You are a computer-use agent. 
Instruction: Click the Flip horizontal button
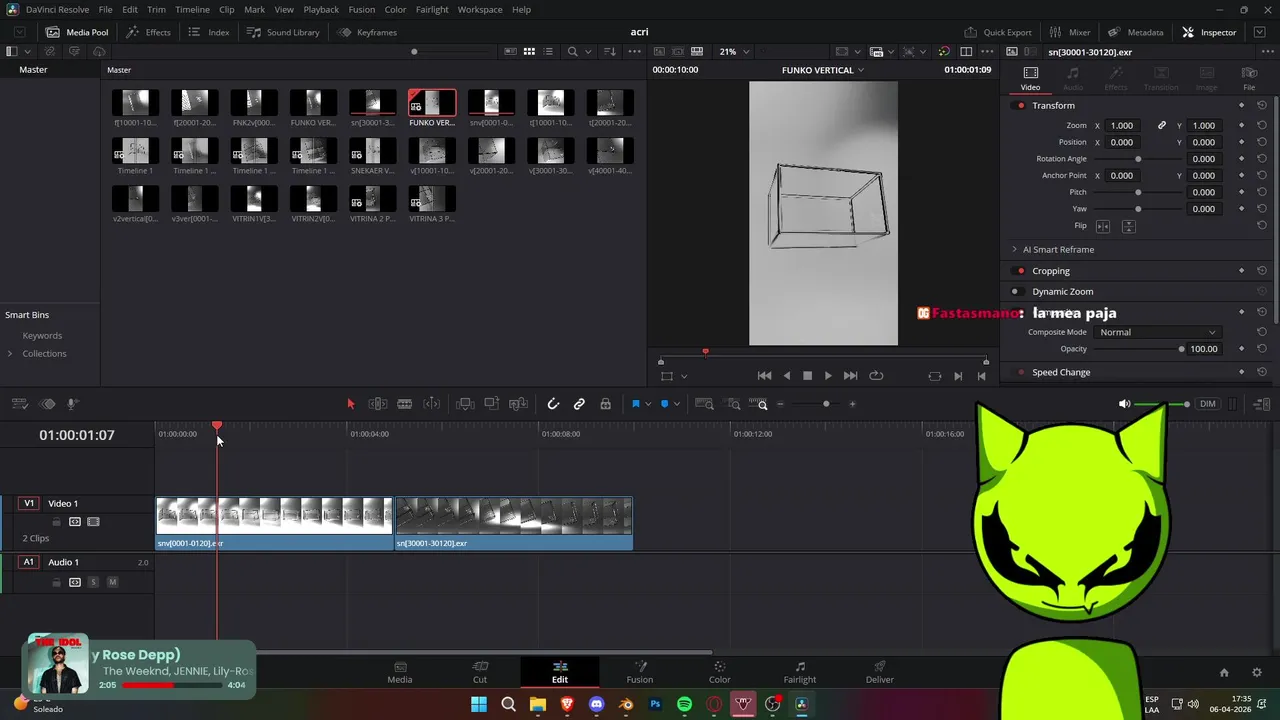pyautogui.click(x=1103, y=226)
